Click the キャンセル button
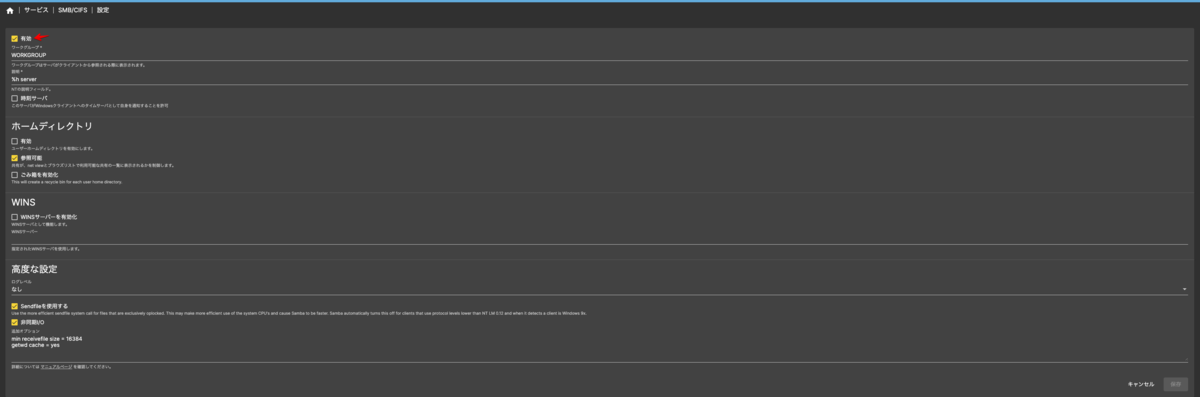The width and height of the screenshot is (1200, 397). pos(1141,384)
